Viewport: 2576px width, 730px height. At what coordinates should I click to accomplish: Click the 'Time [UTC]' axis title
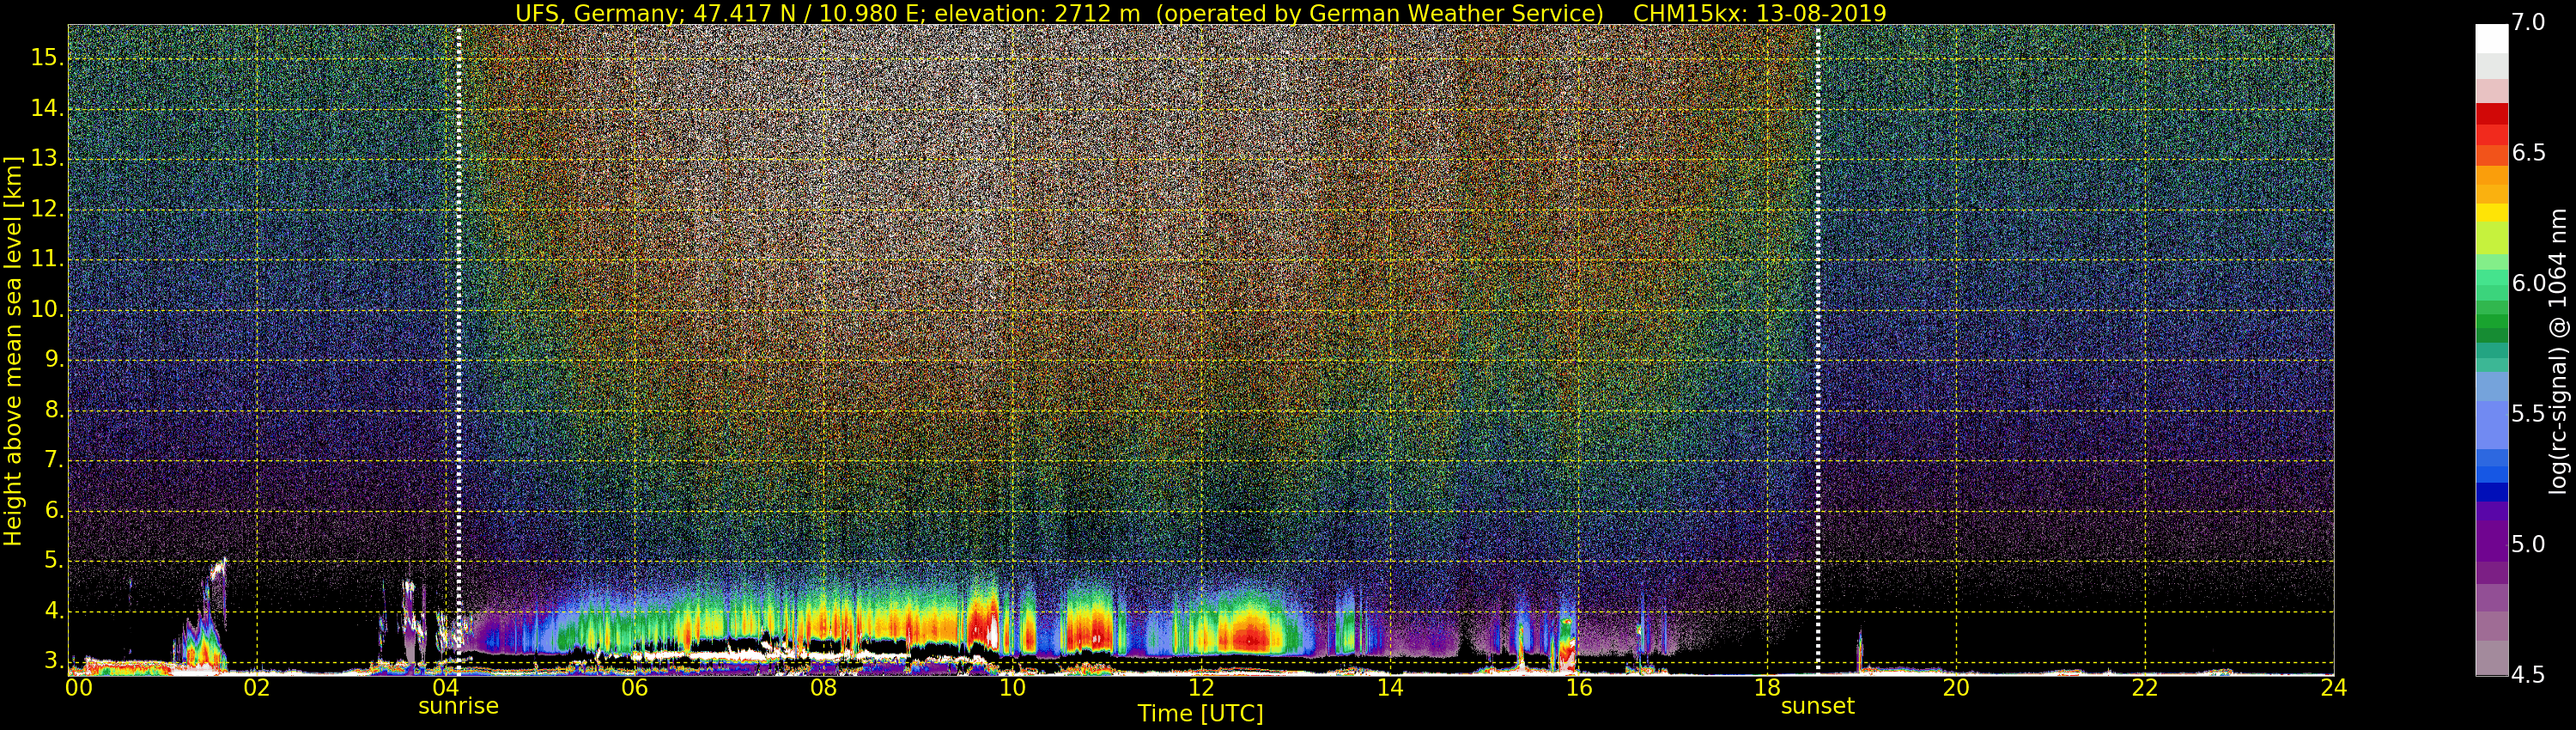click(1200, 714)
